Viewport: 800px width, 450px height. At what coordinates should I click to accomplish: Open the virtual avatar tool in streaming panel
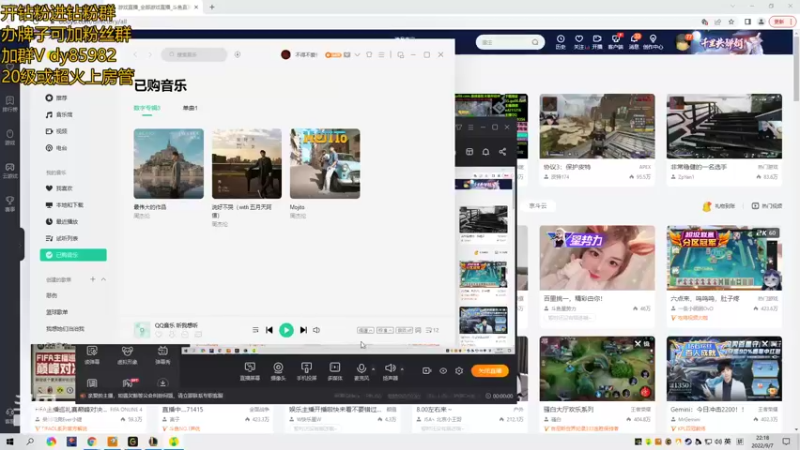[127, 355]
